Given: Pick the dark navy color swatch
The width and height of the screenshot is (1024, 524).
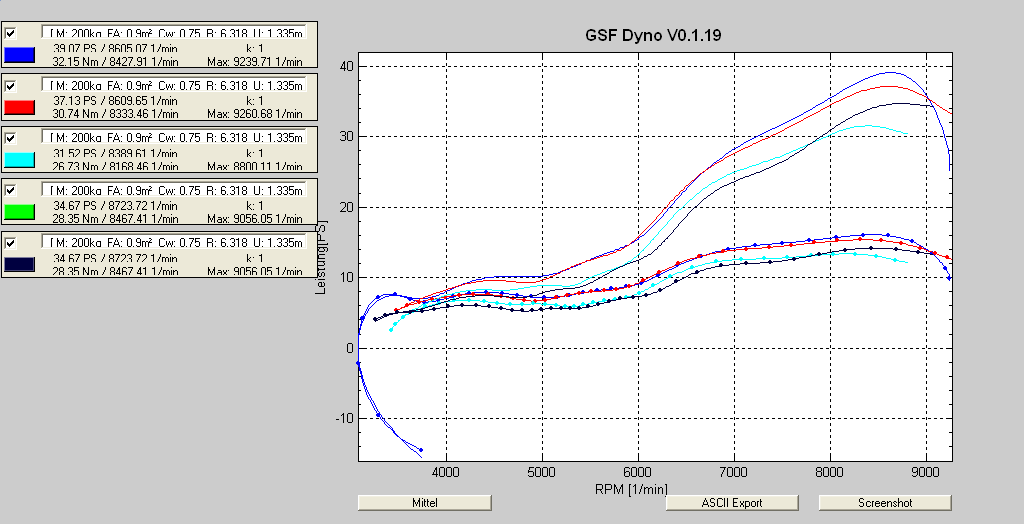Looking at the screenshot, I should [21, 262].
